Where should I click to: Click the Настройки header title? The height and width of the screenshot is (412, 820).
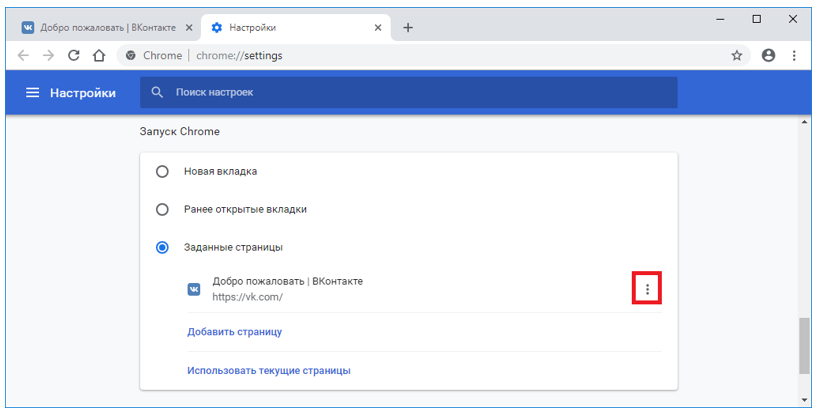click(83, 93)
